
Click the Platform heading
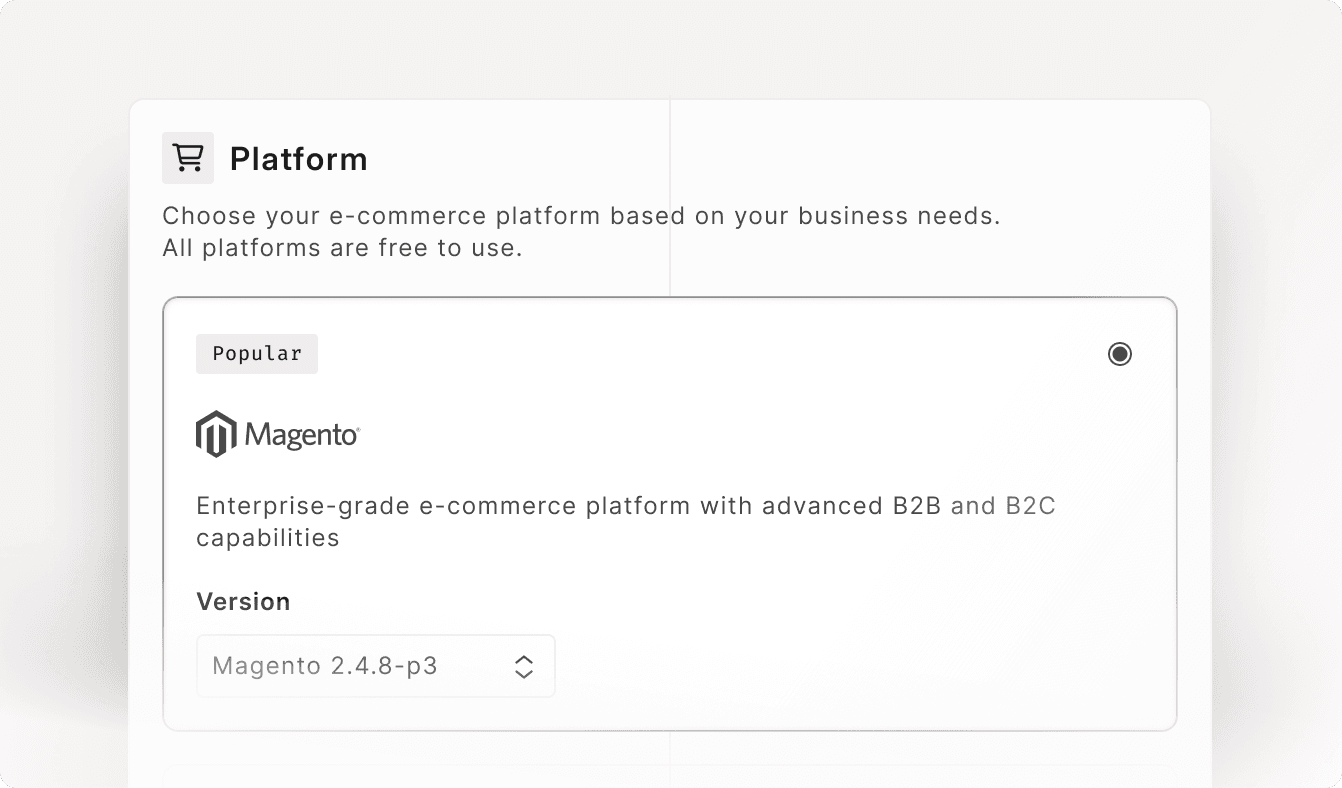coord(299,159)
